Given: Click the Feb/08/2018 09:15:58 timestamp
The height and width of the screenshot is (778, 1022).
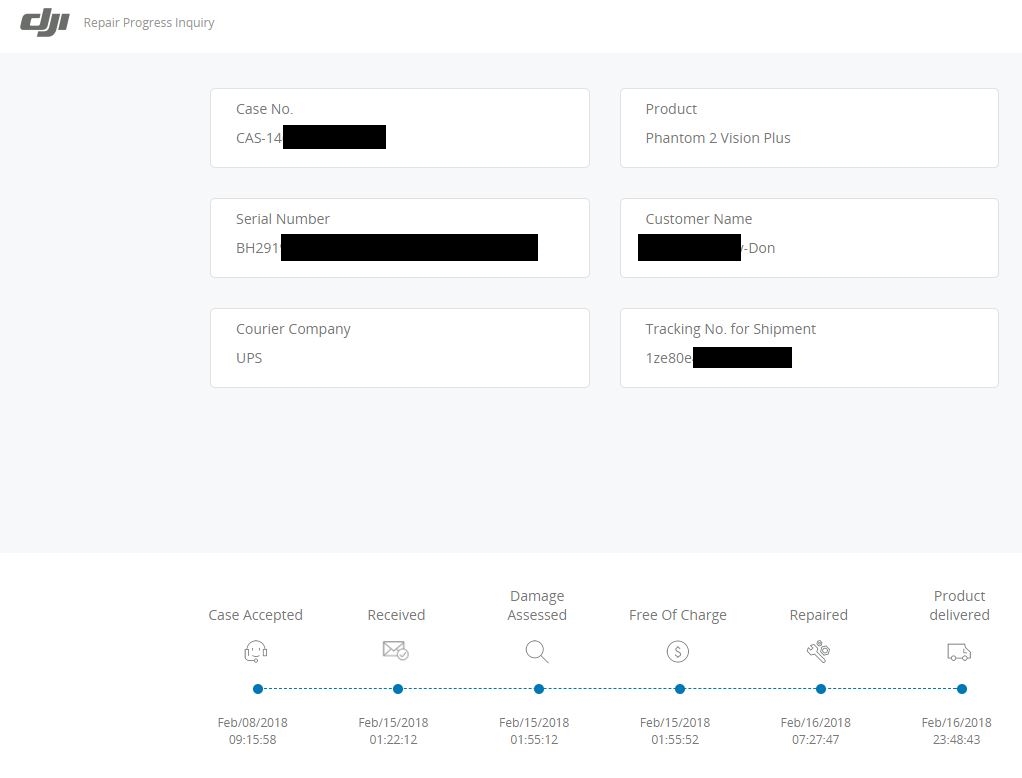Looking at the screenshot, I should coord(253,731).
